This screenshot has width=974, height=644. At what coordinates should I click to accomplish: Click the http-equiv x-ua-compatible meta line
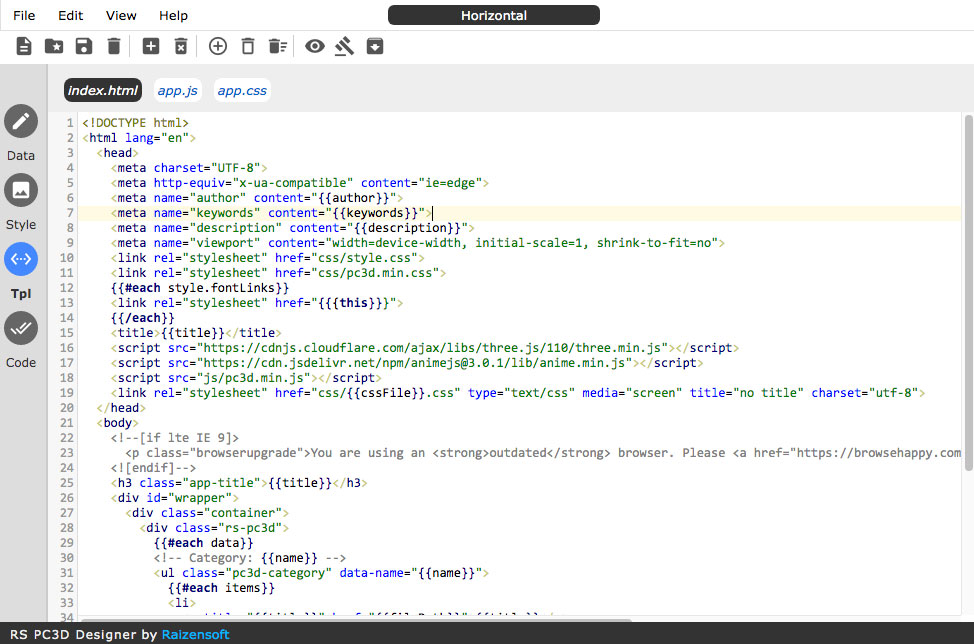click(x=300, y=183)
